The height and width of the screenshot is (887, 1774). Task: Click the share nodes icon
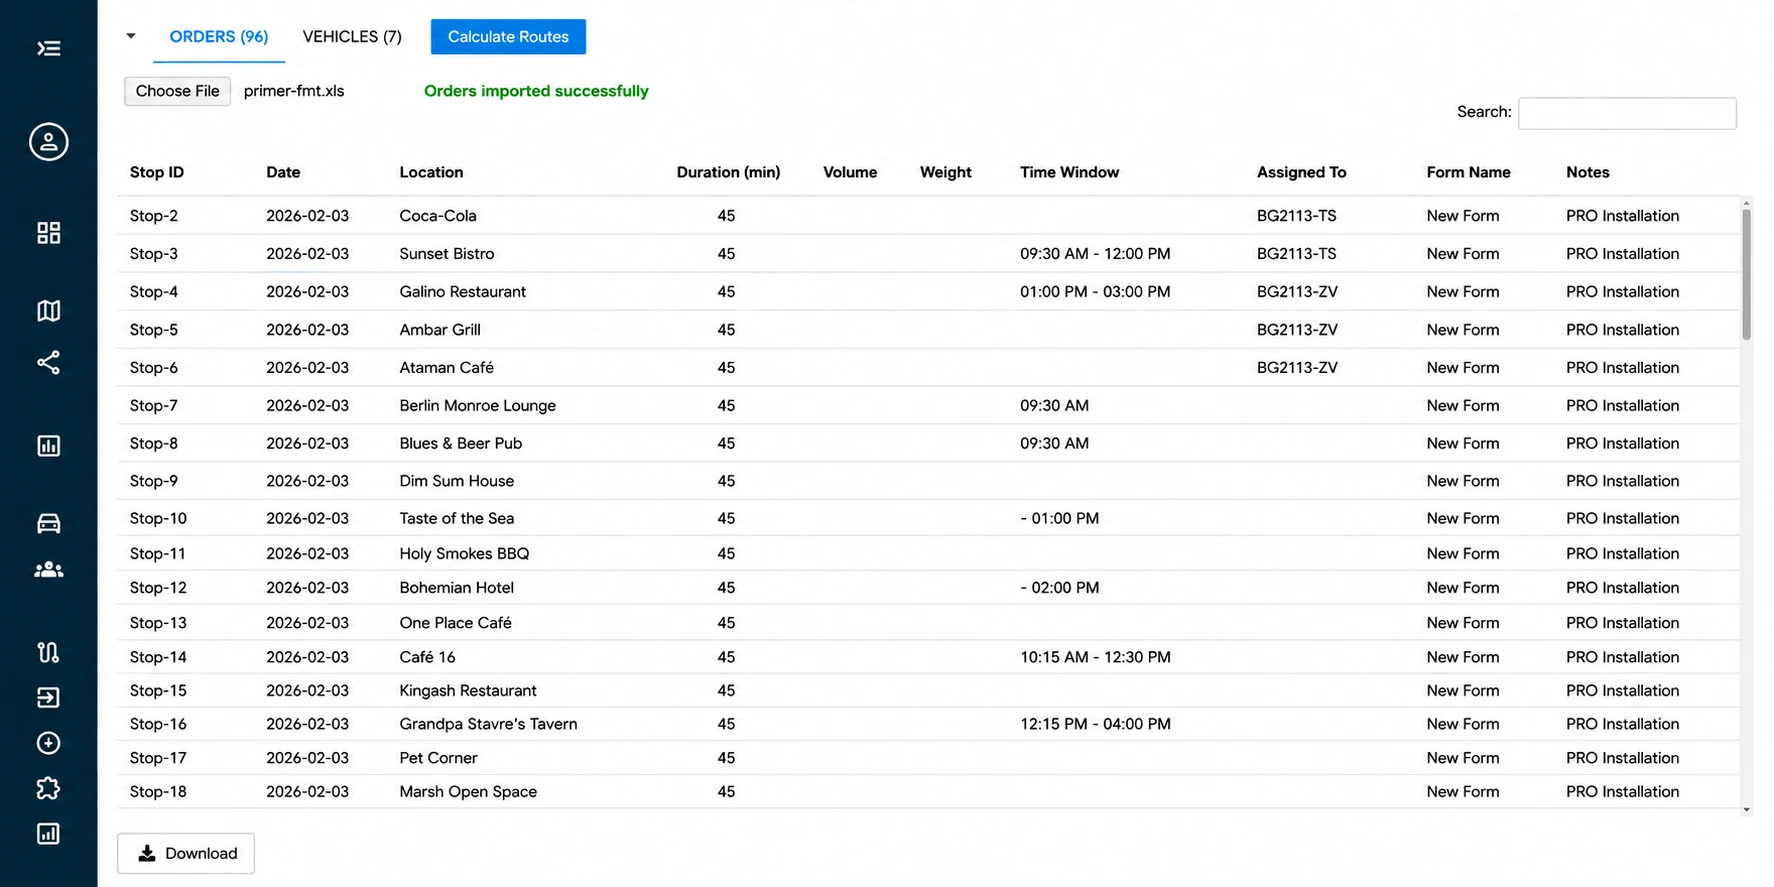[48, 362]
